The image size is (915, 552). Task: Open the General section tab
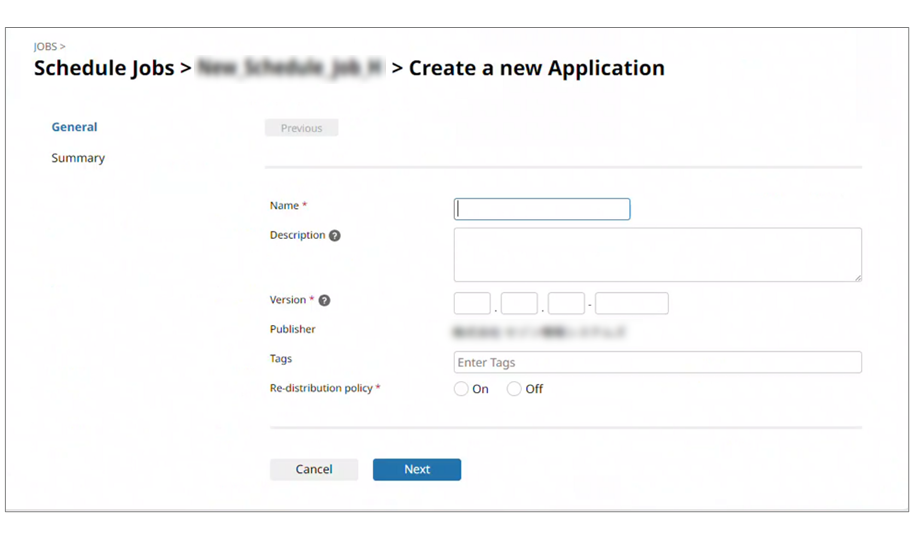(74, 127)
